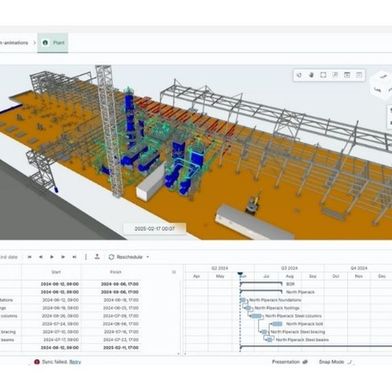Click the beams task name cell
The height and width of the screenshot is (392, 392).
click(x=7, y=340)
